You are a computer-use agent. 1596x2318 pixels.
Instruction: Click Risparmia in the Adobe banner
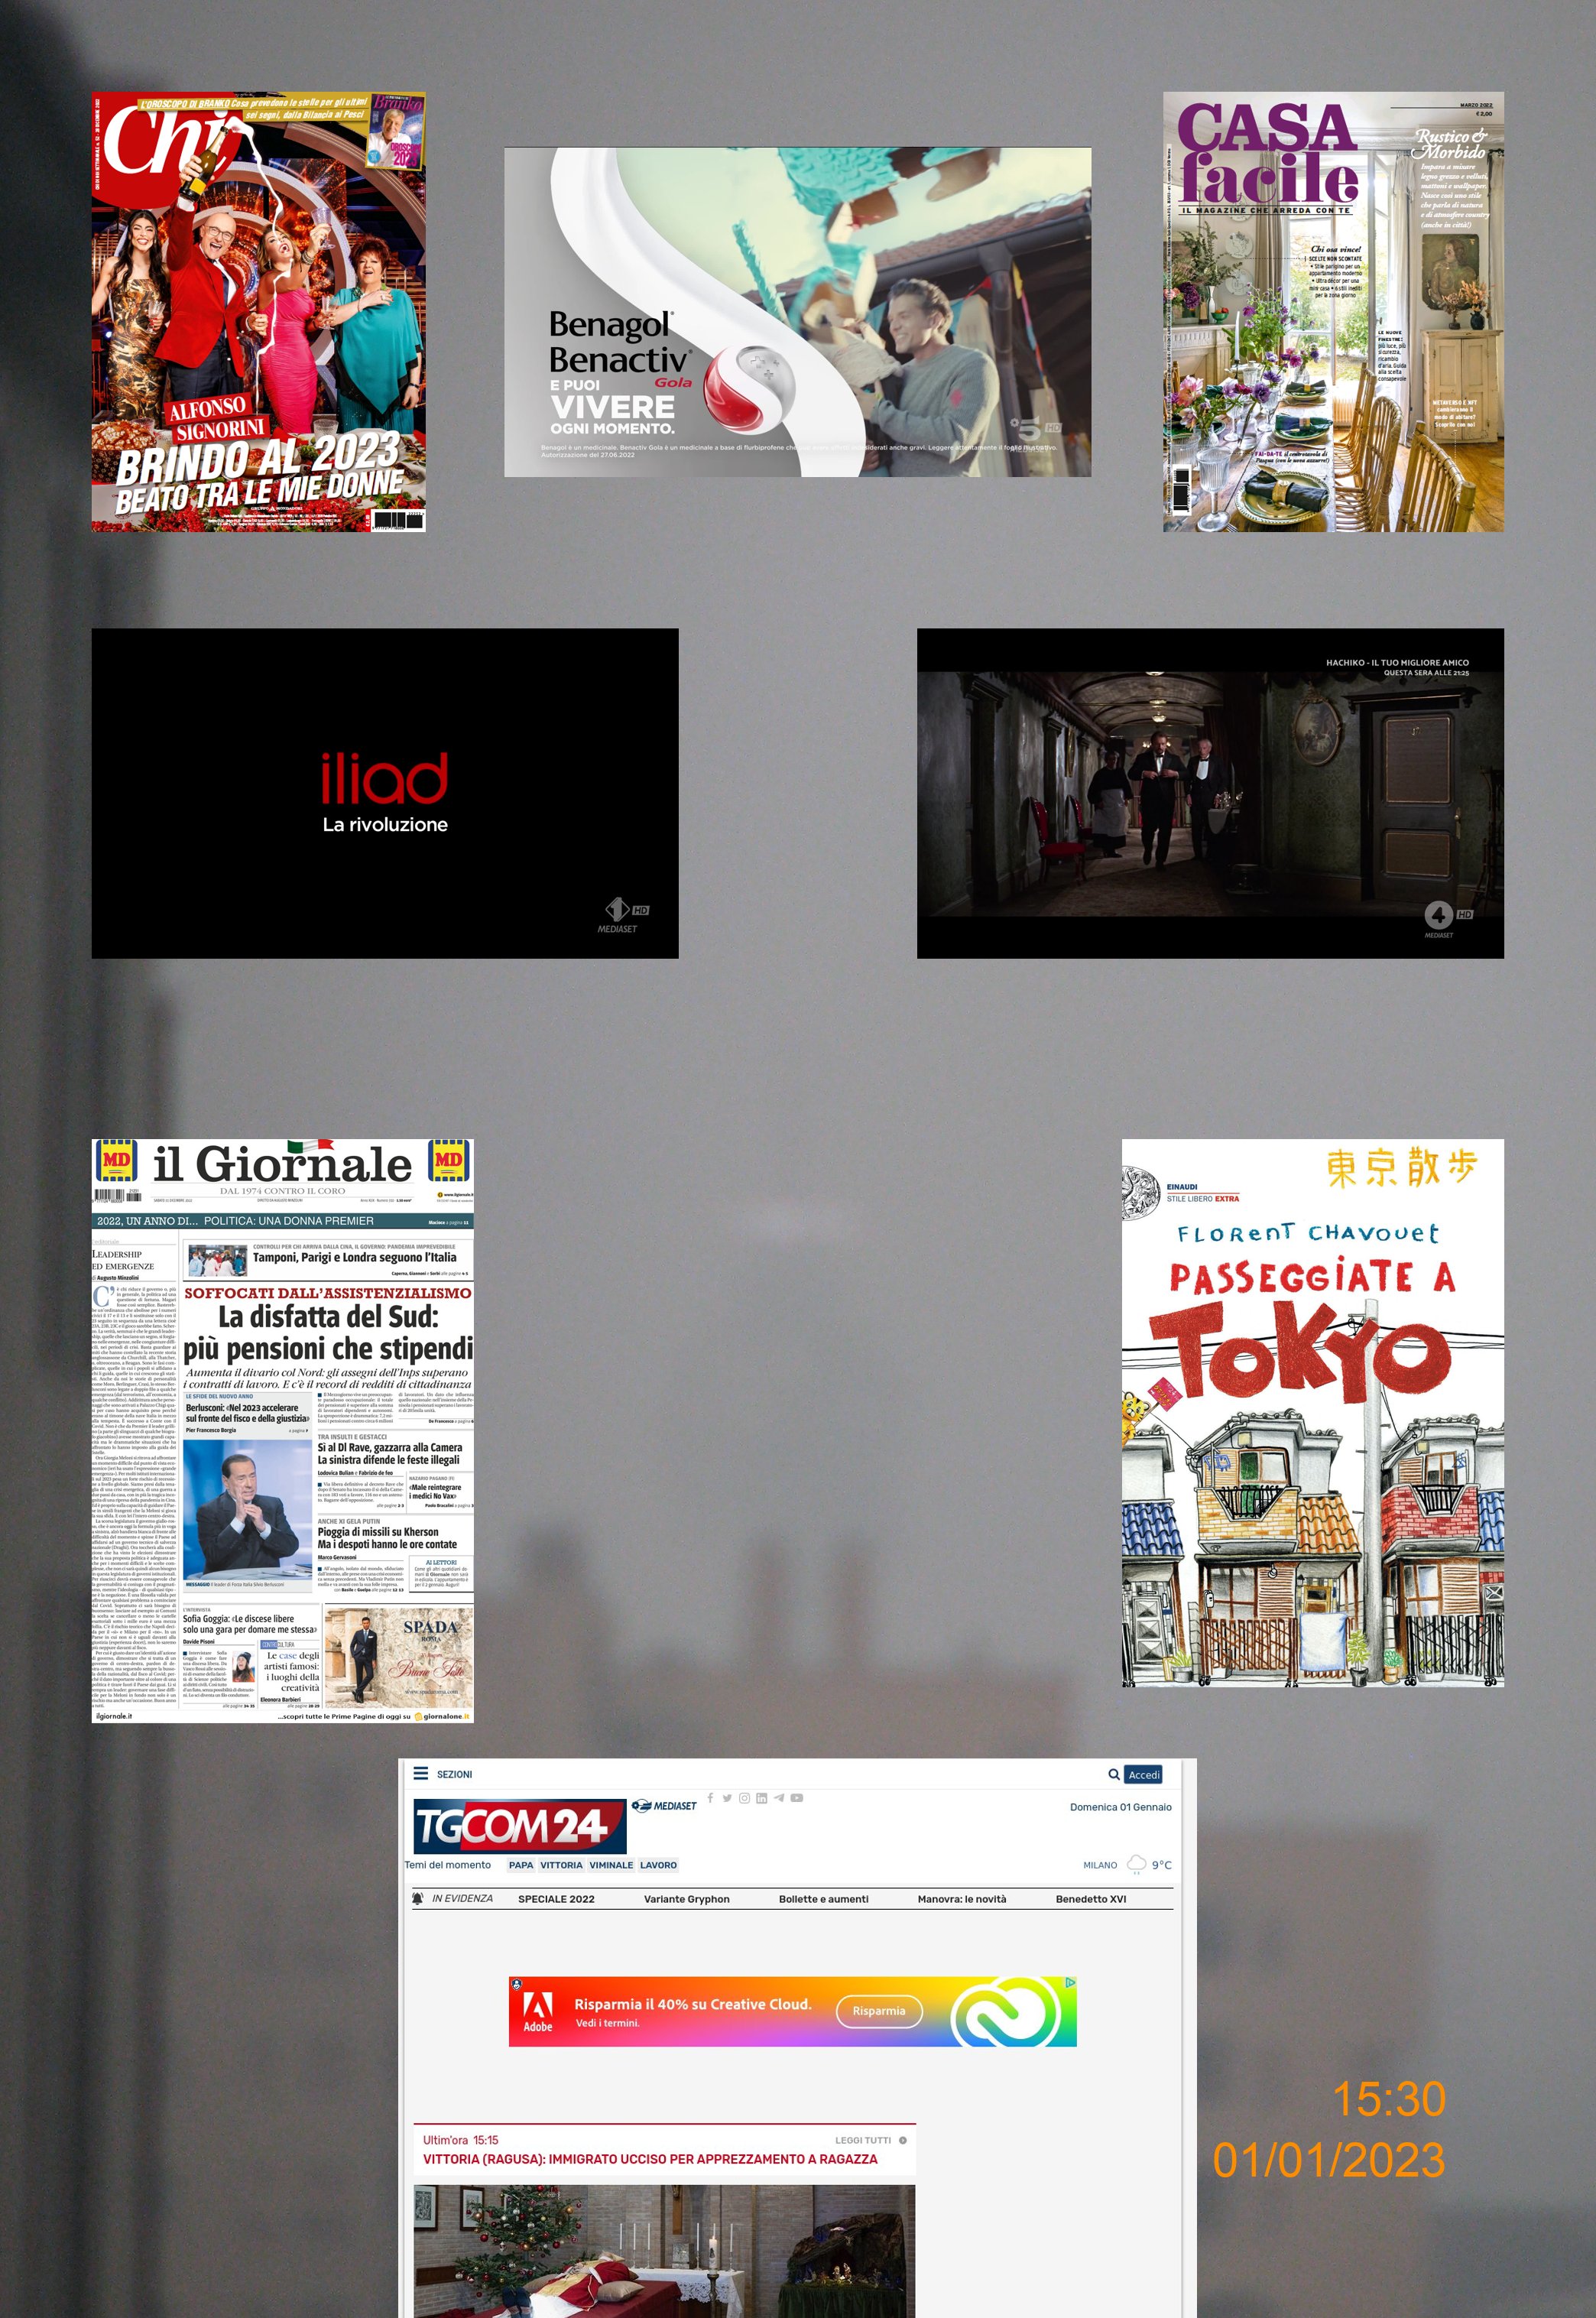[x=878, y=2011]
